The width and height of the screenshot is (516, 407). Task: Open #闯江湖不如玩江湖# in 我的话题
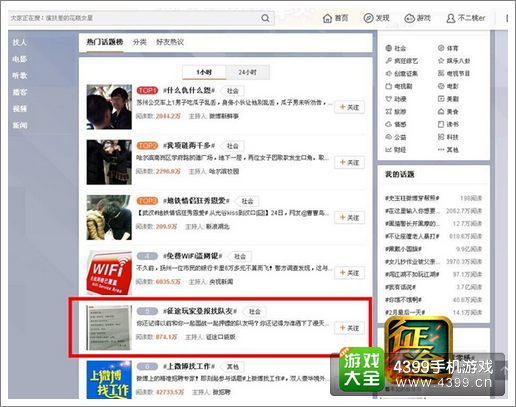(412, 274)
